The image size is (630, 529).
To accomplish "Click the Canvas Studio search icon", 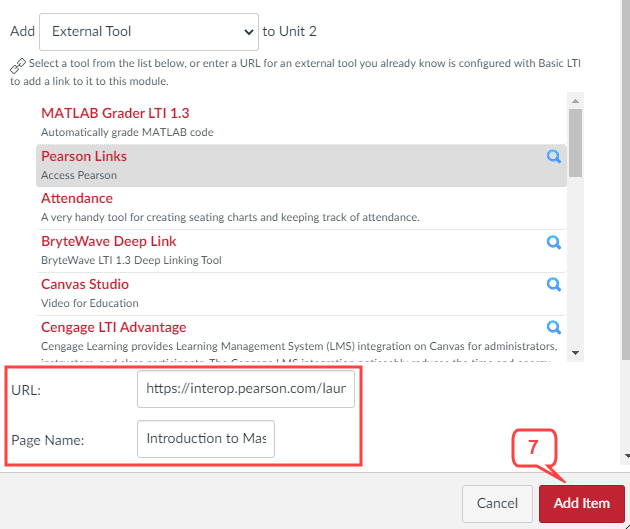I will pyautogui.click(x=554, y=284).
